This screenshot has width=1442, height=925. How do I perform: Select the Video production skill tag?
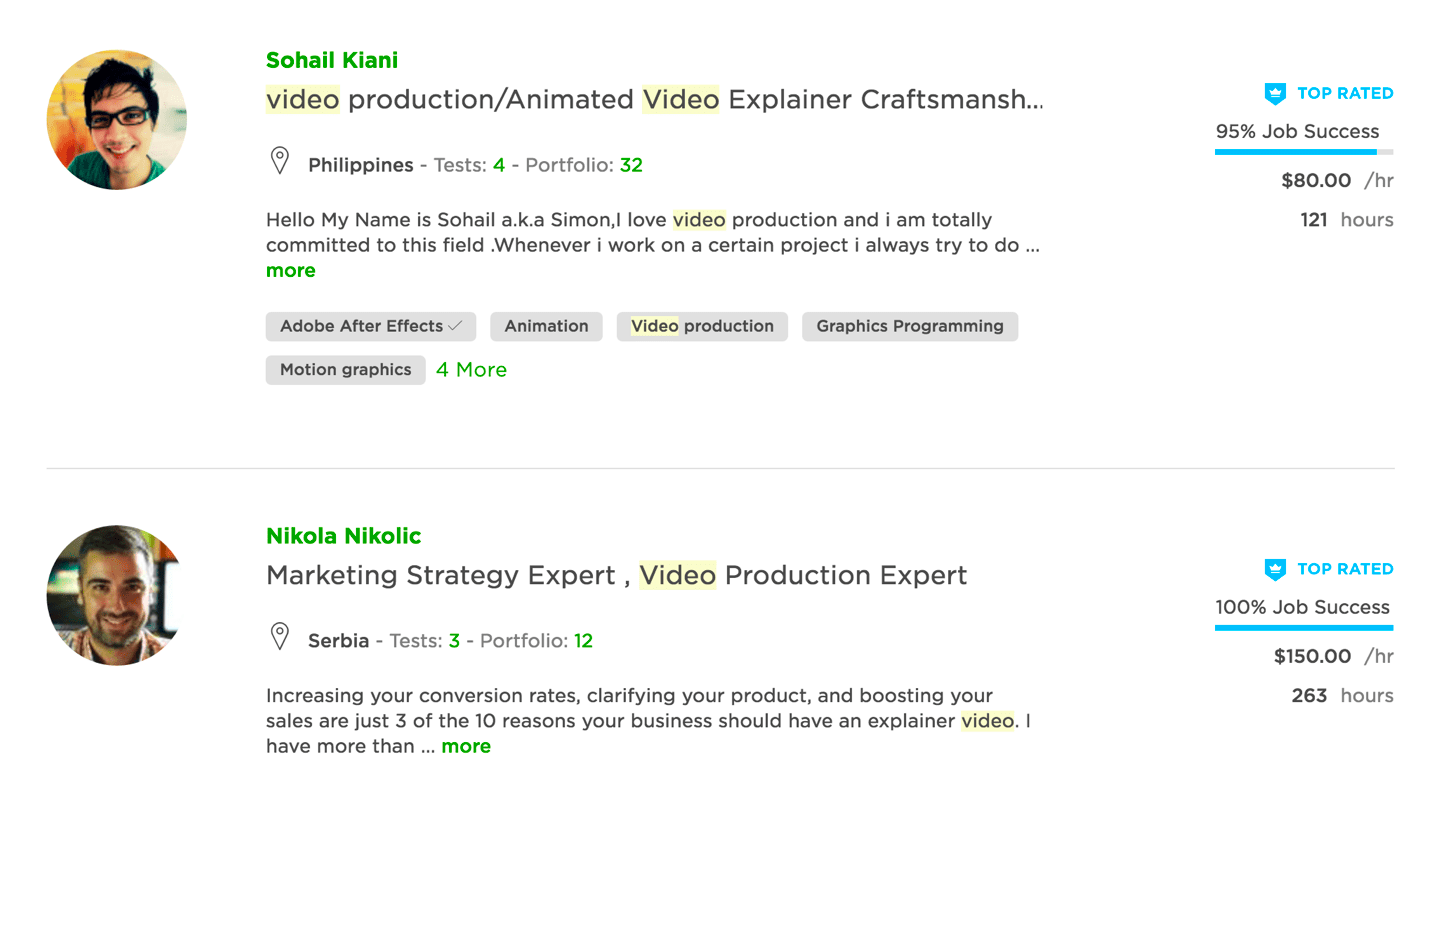pyautogui.click(x=702, y=327)
